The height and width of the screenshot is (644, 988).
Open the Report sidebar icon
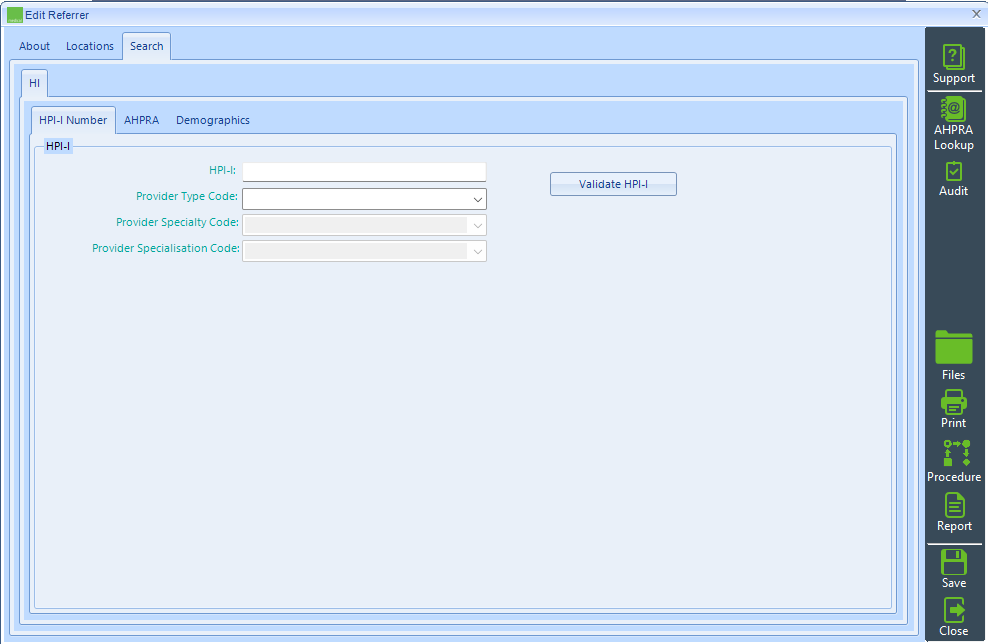click(x=953, y=512)
